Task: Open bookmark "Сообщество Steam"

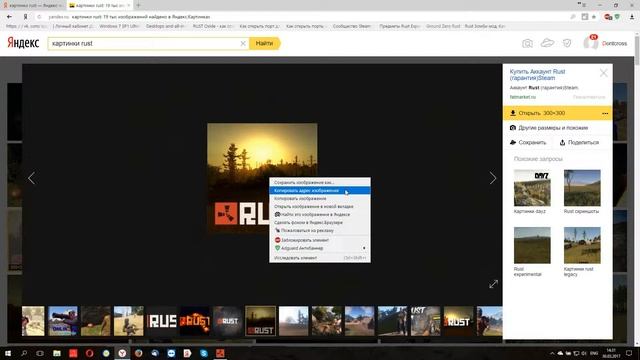Action: coord(351,26)
